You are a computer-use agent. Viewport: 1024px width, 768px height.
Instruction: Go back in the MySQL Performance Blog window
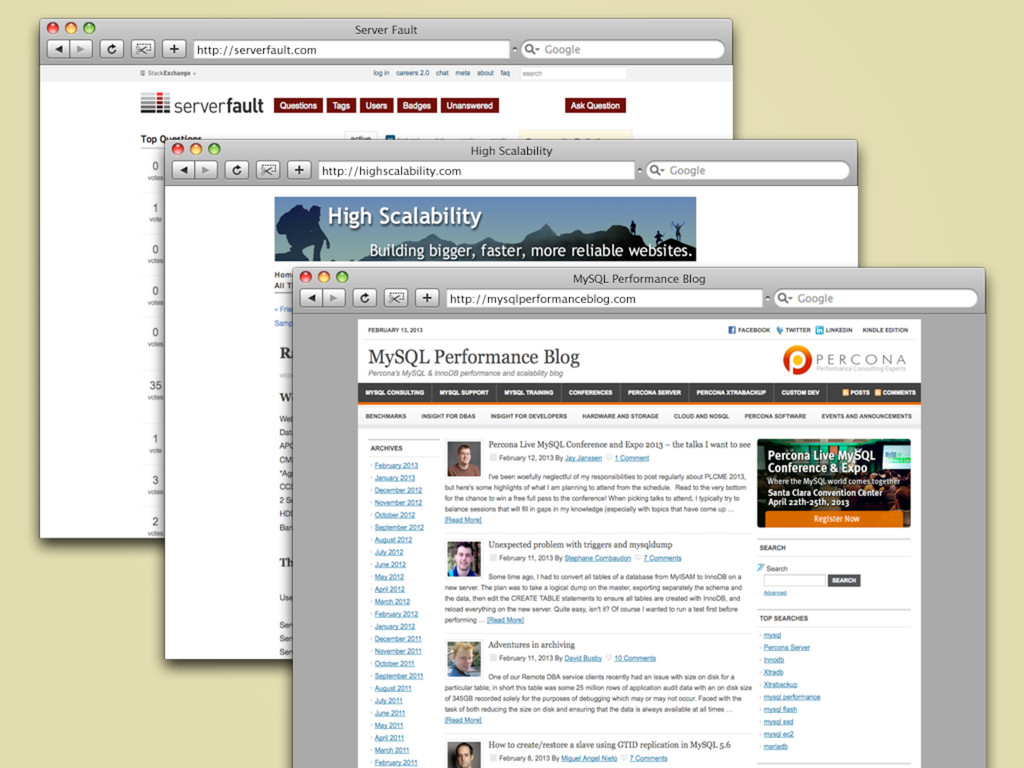[312, 298]
